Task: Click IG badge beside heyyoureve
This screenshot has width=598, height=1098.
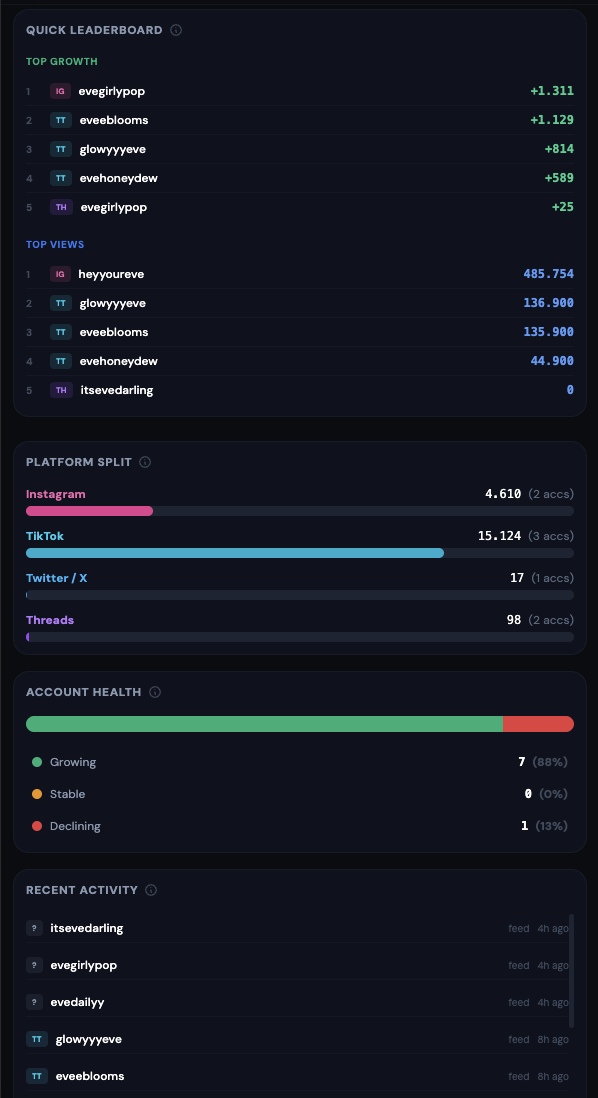Action: [x=60, y=274]
